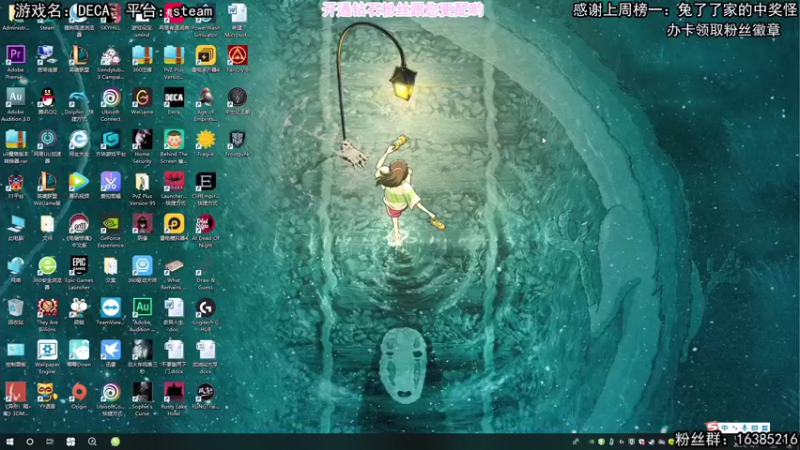Launch GeForce Experience

coord(111,231)
